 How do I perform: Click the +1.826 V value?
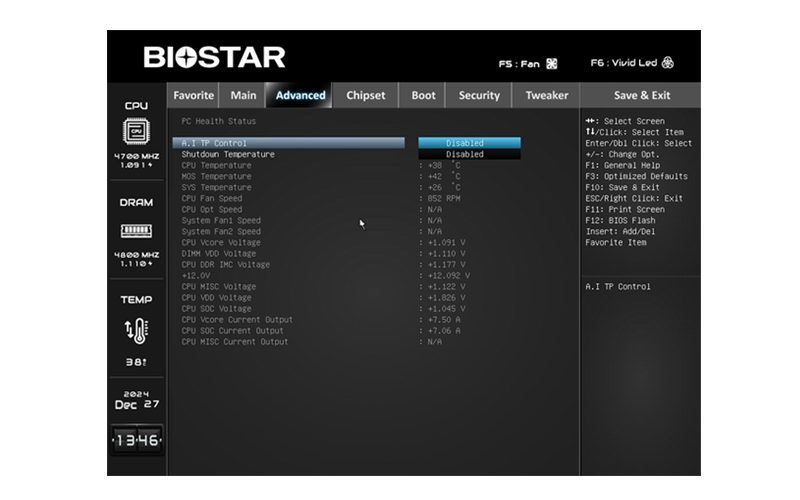446,297
